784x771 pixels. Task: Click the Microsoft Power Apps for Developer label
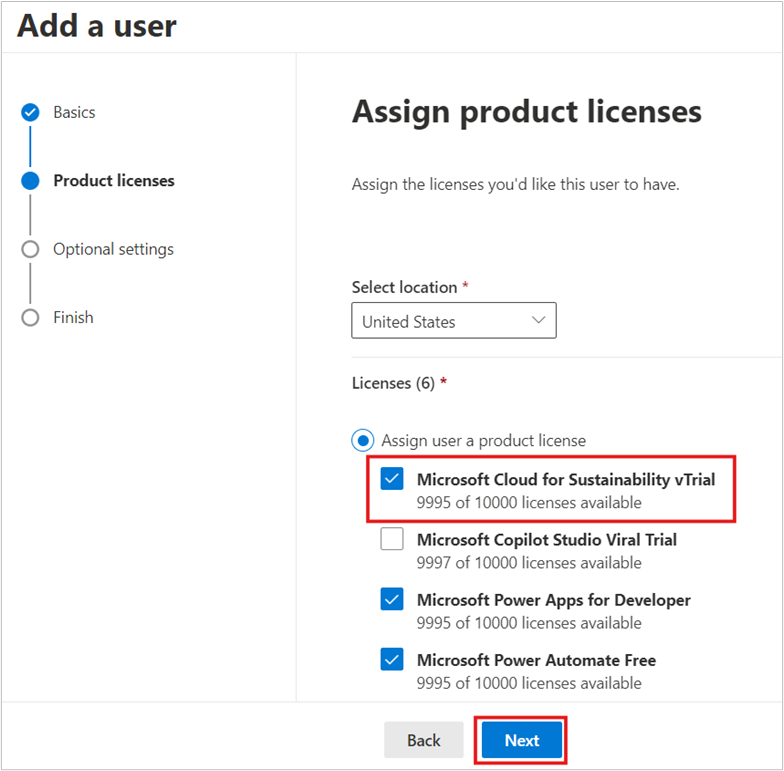[x=554, y=600]
